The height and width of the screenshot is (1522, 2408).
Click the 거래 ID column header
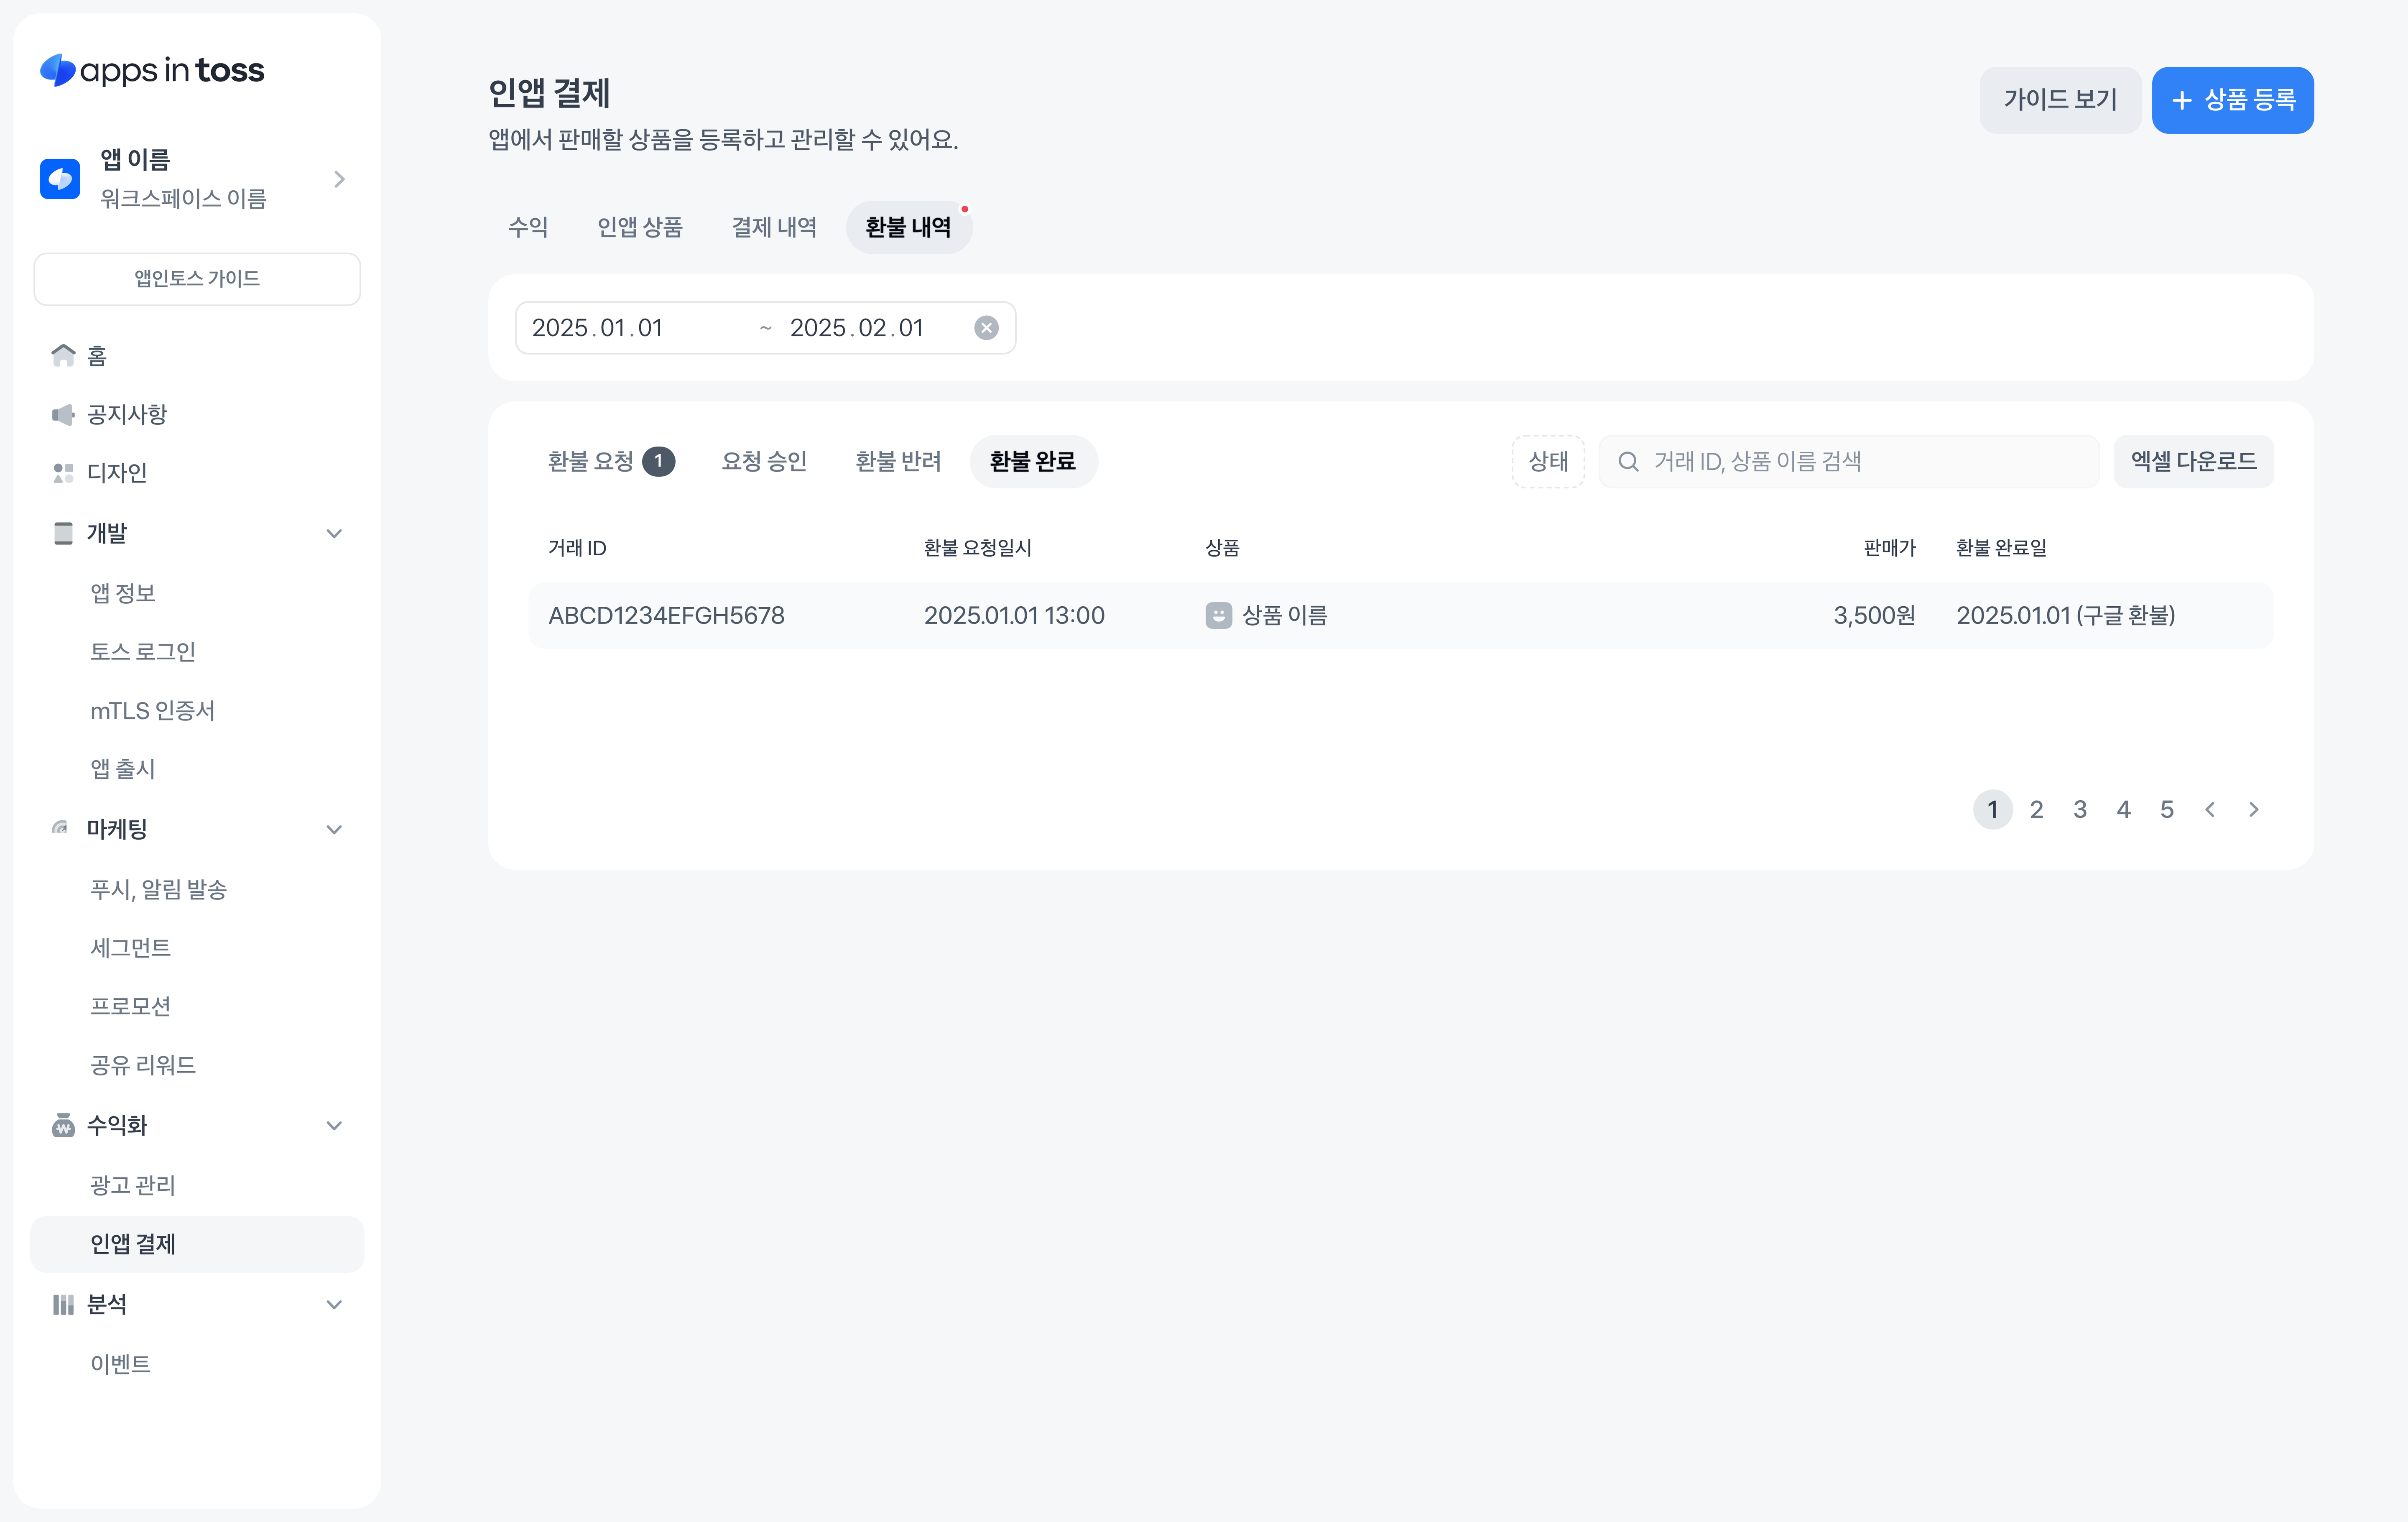click(577, 548)
